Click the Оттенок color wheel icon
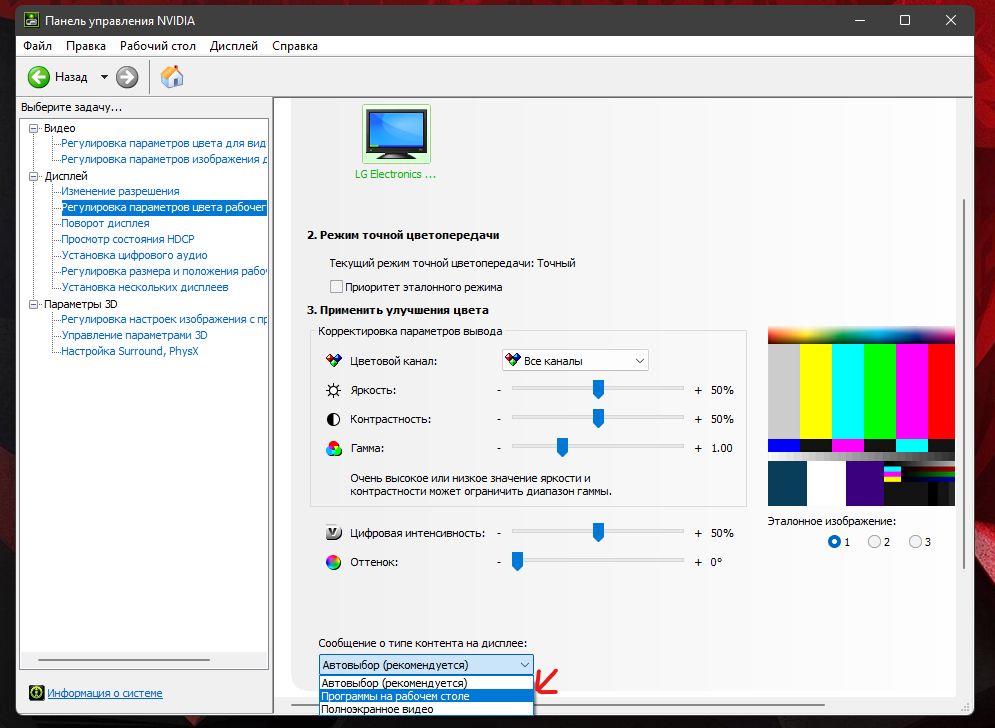Viewport: 995px width, 728px height. [x=333, y=562]
